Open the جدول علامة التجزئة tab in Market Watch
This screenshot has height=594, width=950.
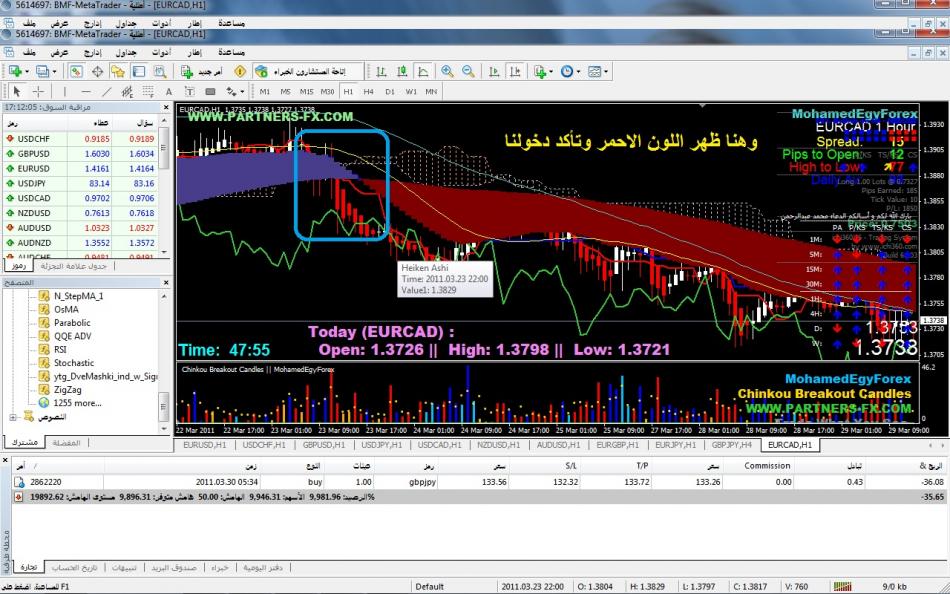tap(74, 266)
